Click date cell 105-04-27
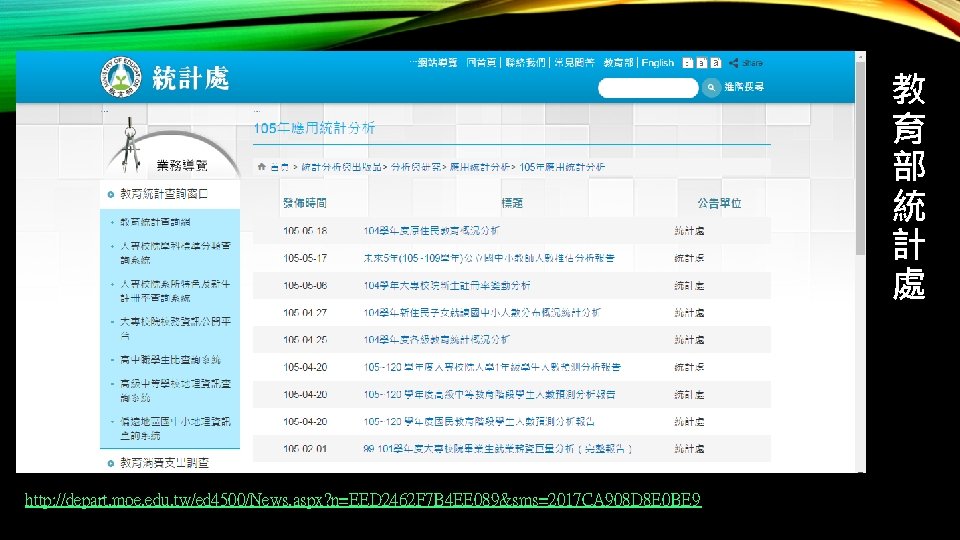 [305, 312]
